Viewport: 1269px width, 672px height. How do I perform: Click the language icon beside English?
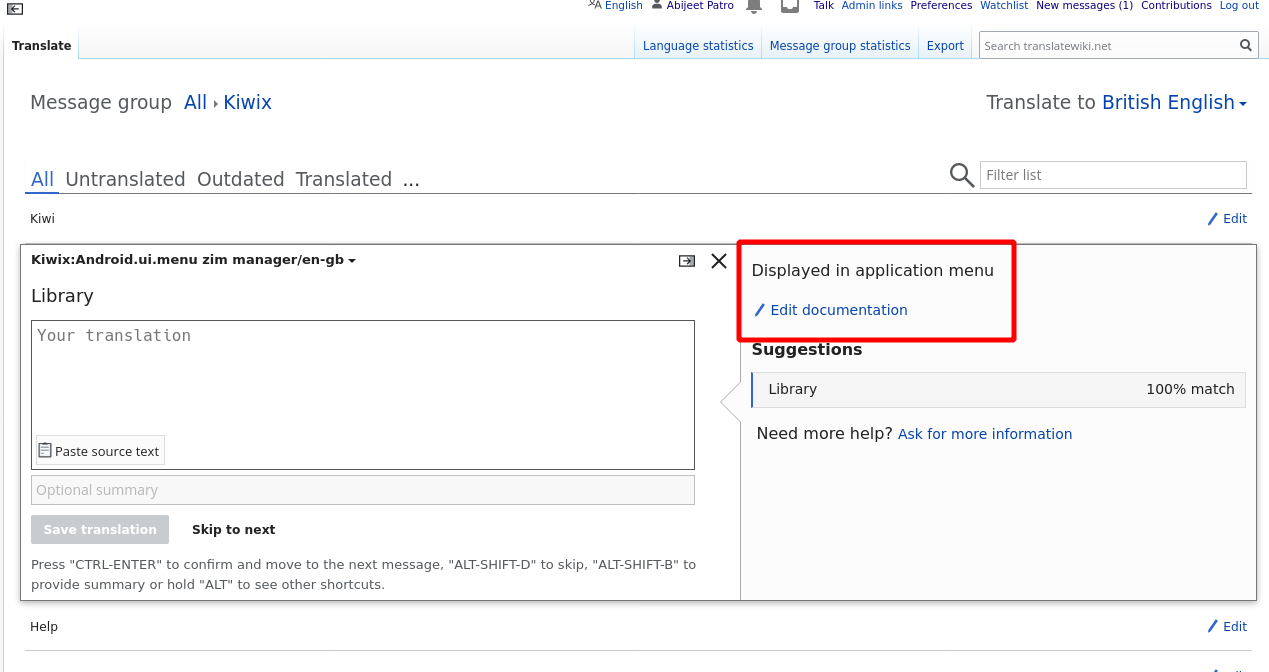[x=595, y=5]
